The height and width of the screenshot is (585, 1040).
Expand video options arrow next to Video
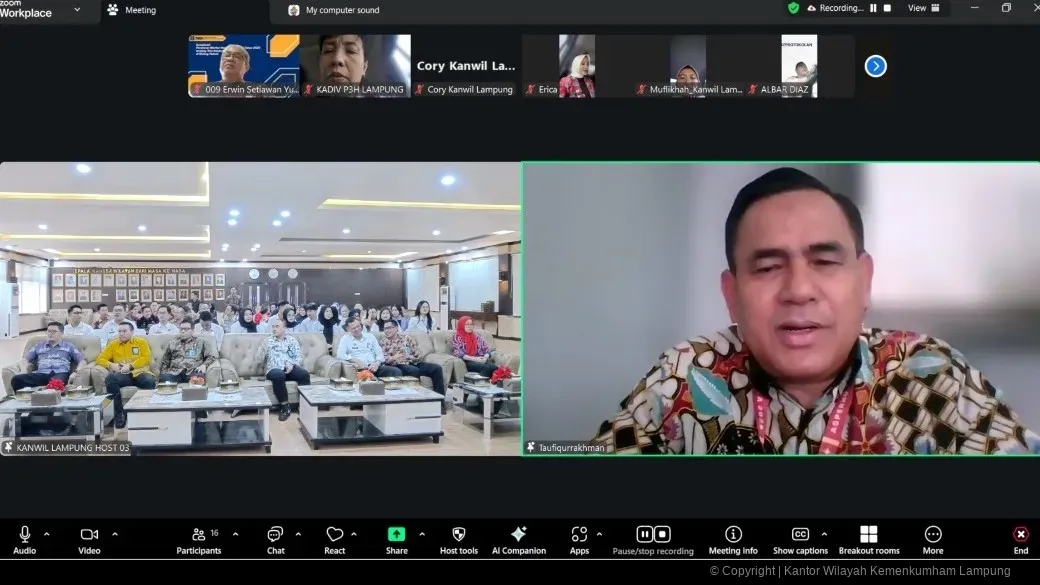[x=115, y=534]
